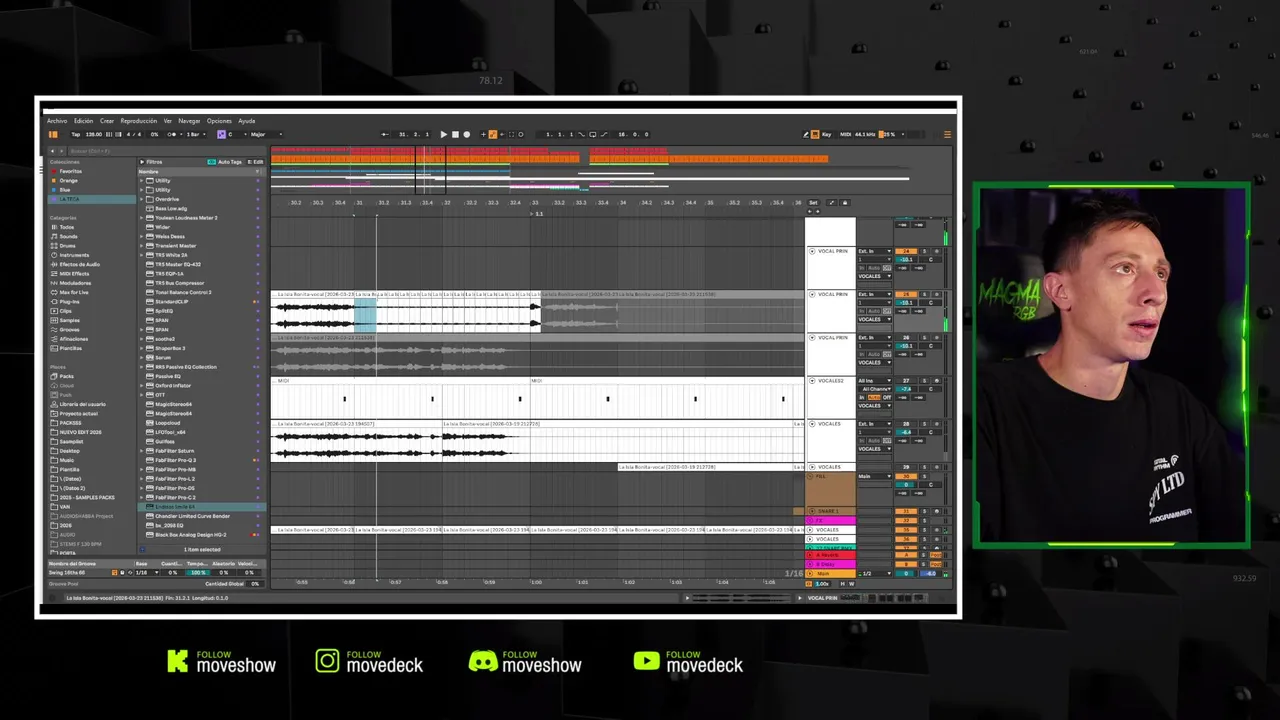Expand the Overdrive item in browser list
Screen dimensions: 1280x720
[x=142, y=199]
